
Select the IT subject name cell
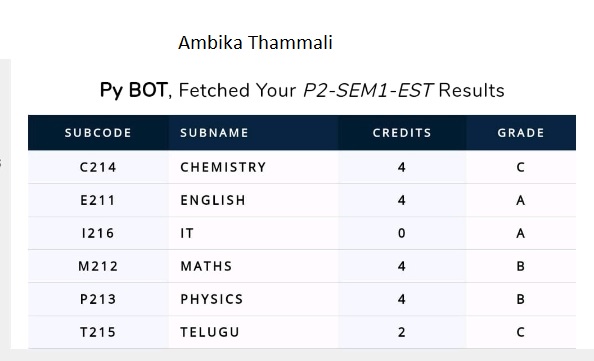pyautogui.click(x=187, y=233)
